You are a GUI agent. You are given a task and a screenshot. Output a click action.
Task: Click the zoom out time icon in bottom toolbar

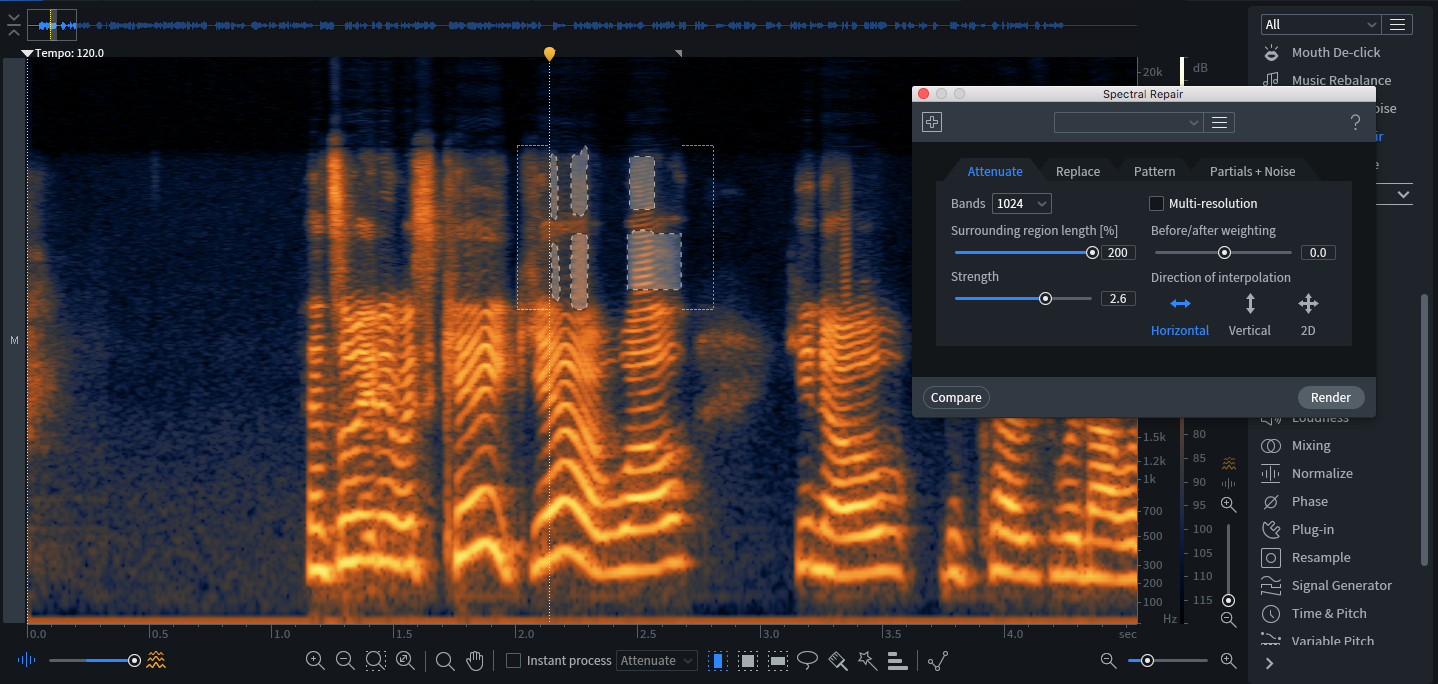pos(345,660)
